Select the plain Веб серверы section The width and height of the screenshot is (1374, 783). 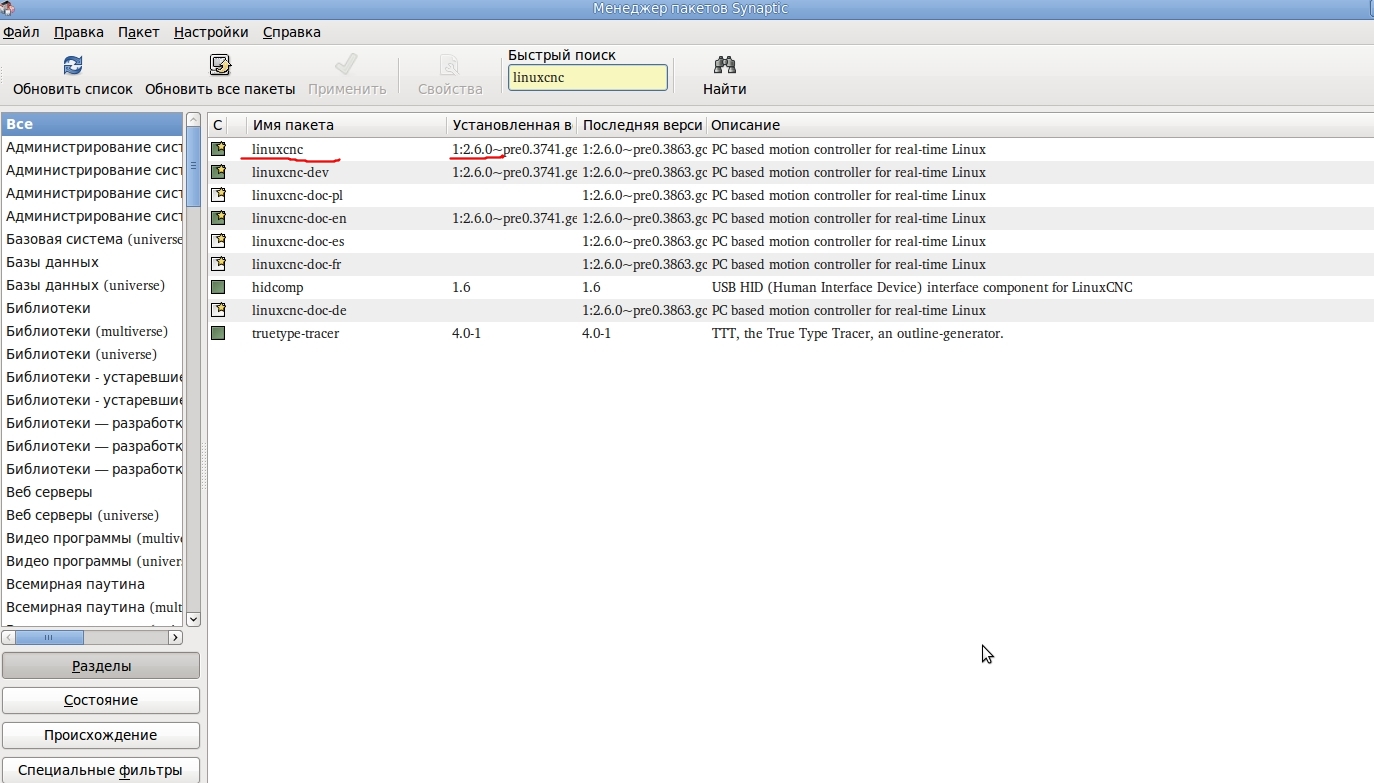click(92, 492)
